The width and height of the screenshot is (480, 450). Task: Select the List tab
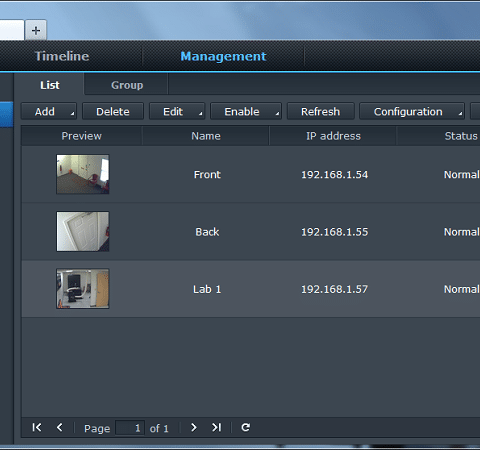tap(50, 85)
